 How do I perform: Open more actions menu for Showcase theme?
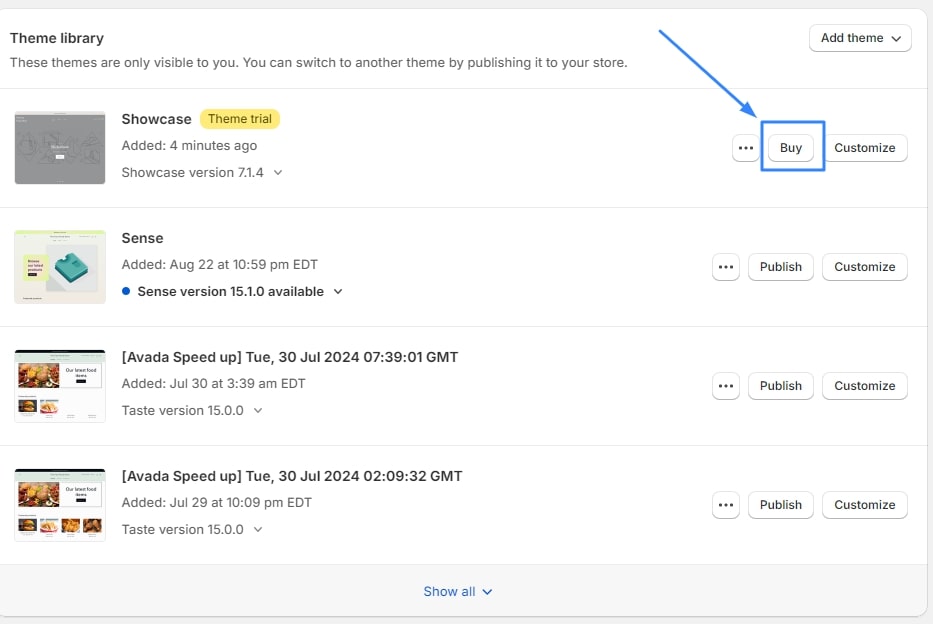746,148
